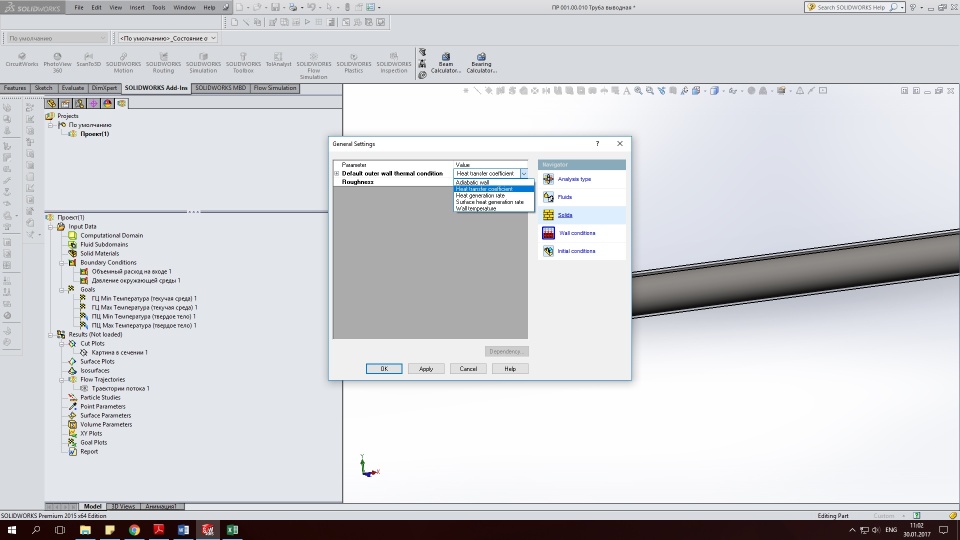
Task: Open Acrobat Reader from the taskbar
Action: tap(159, 530)
